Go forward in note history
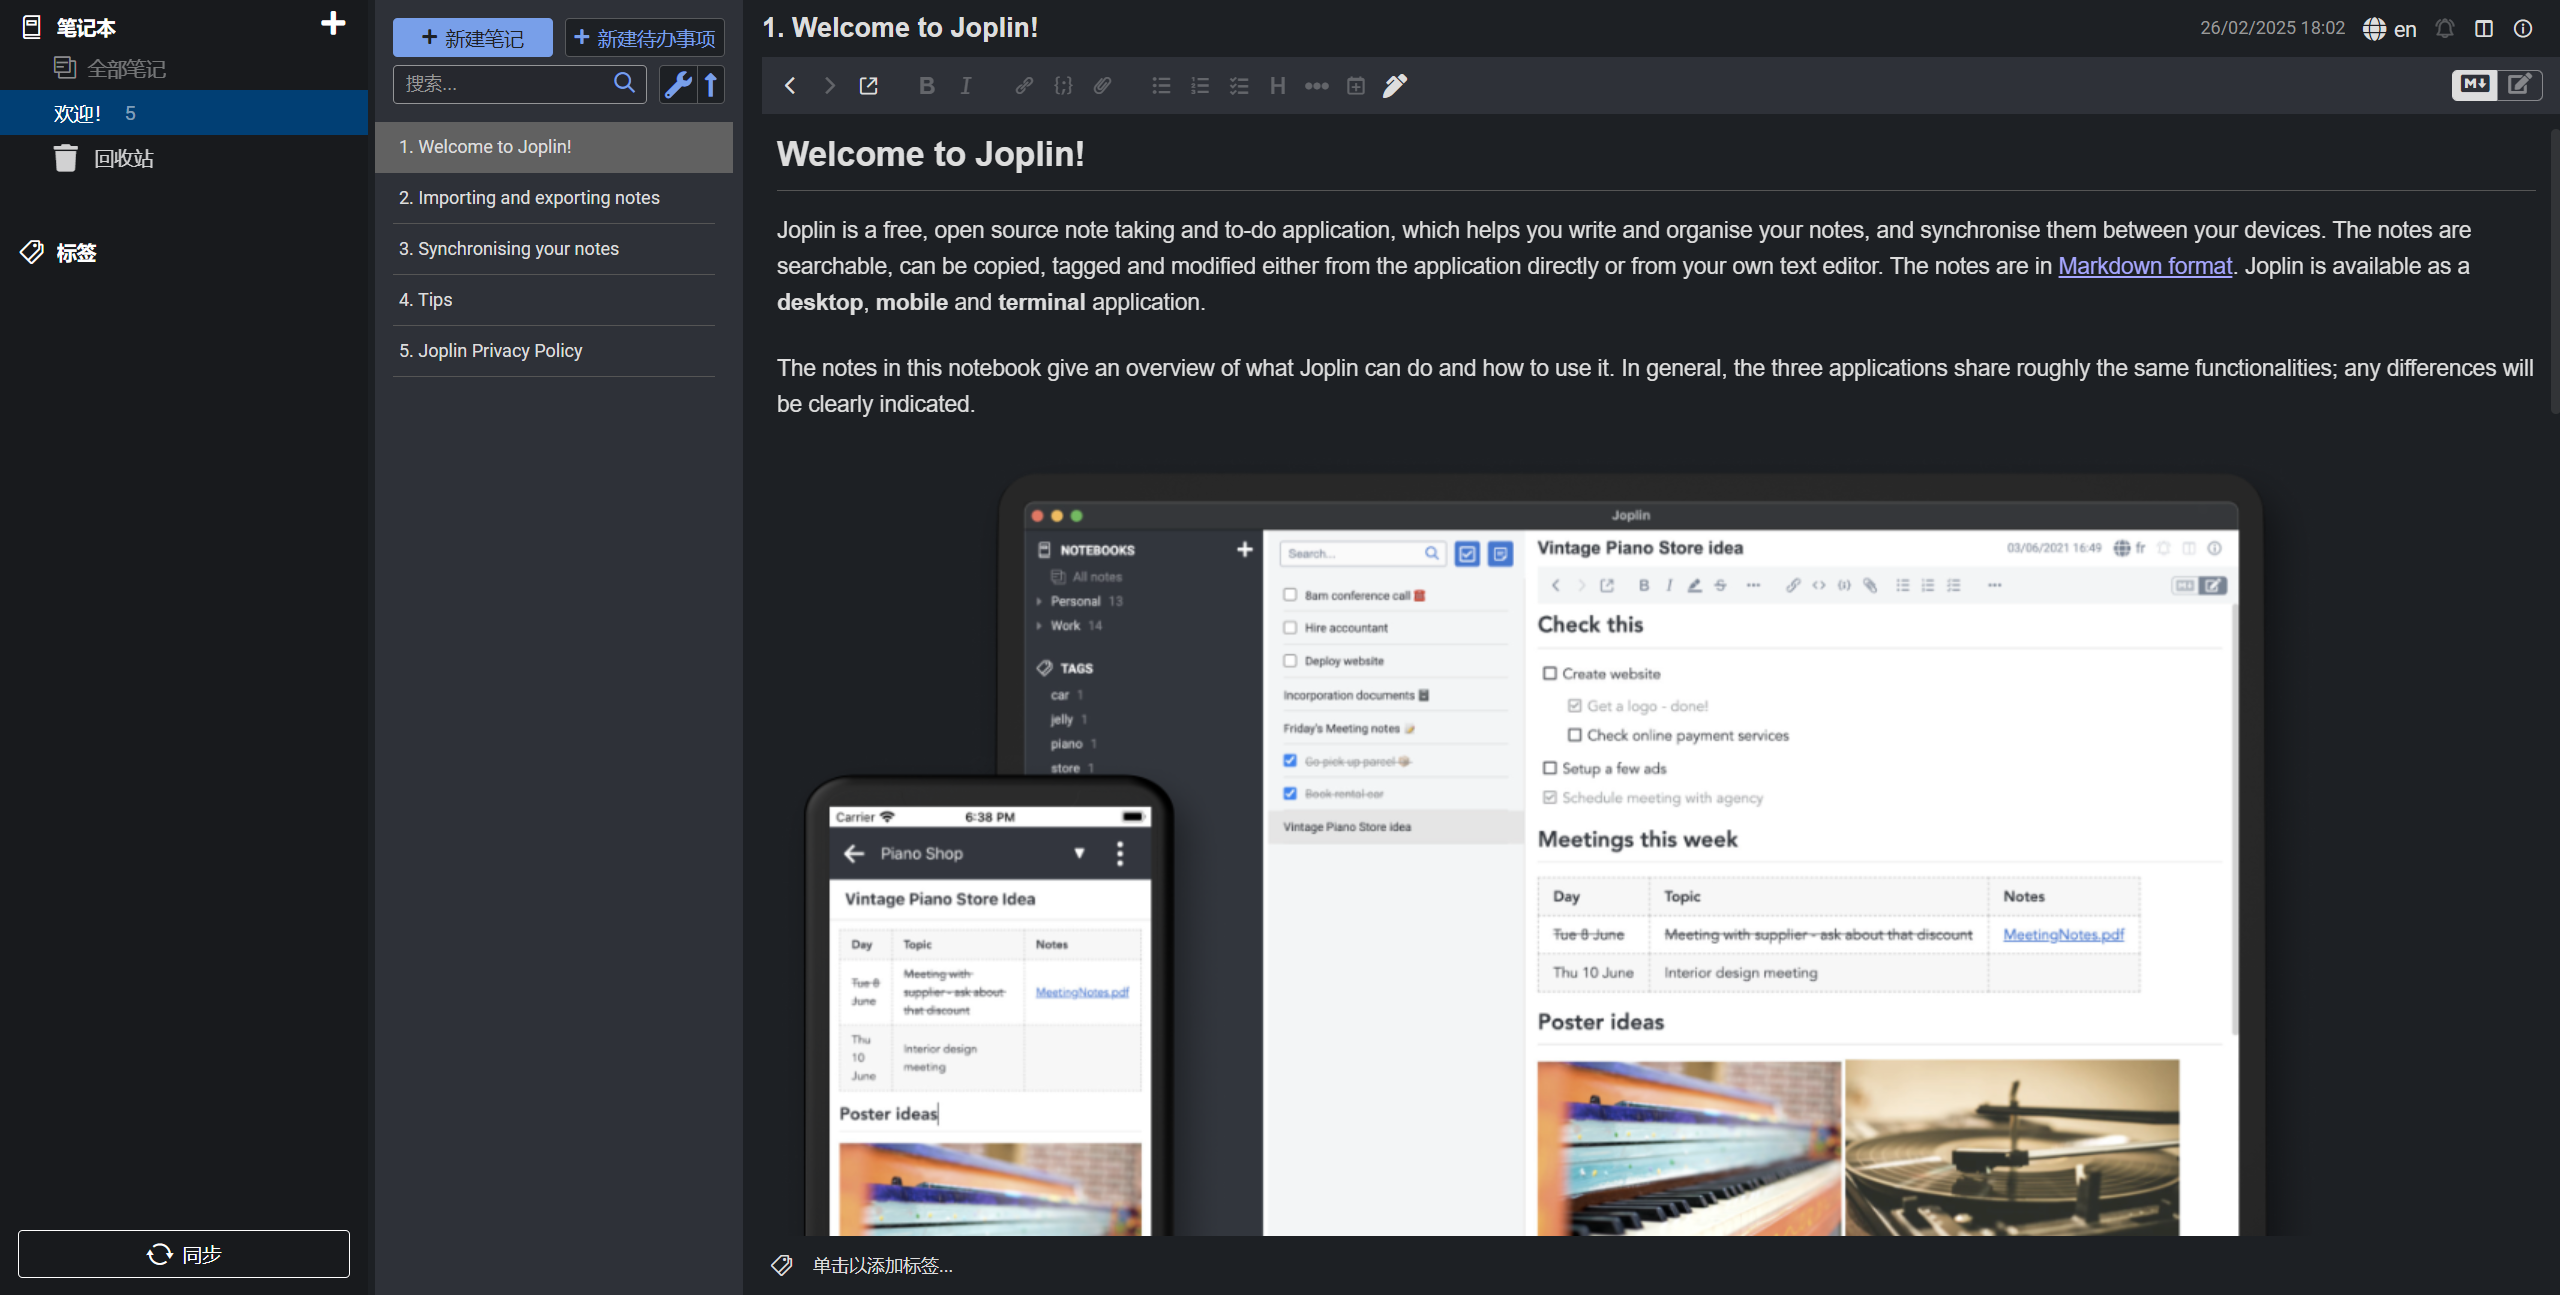 point(829,86)
